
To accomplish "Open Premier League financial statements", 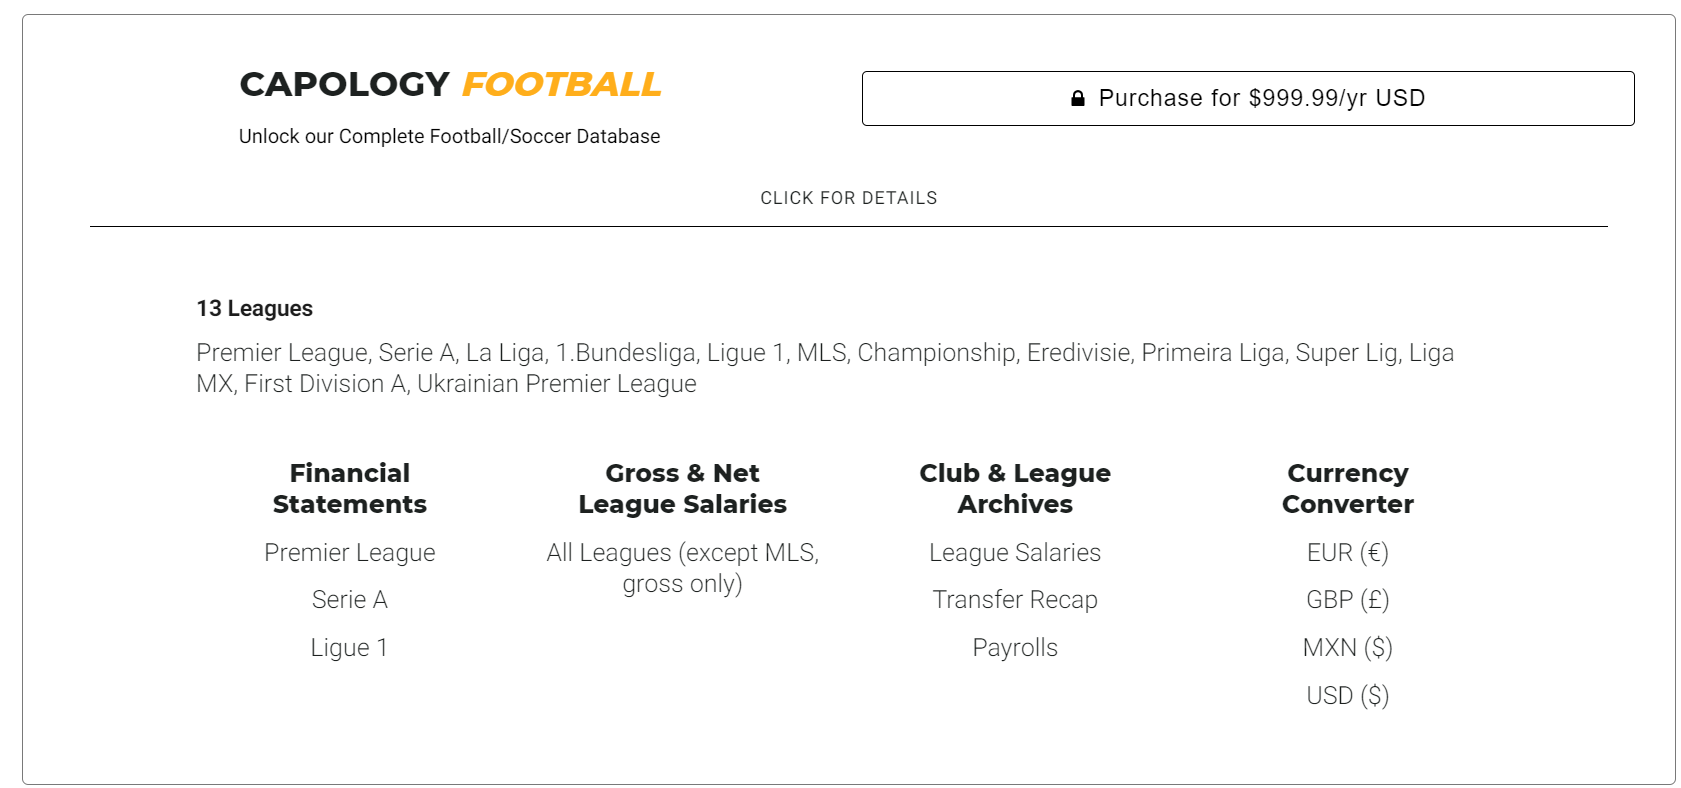I will [349, 553].
